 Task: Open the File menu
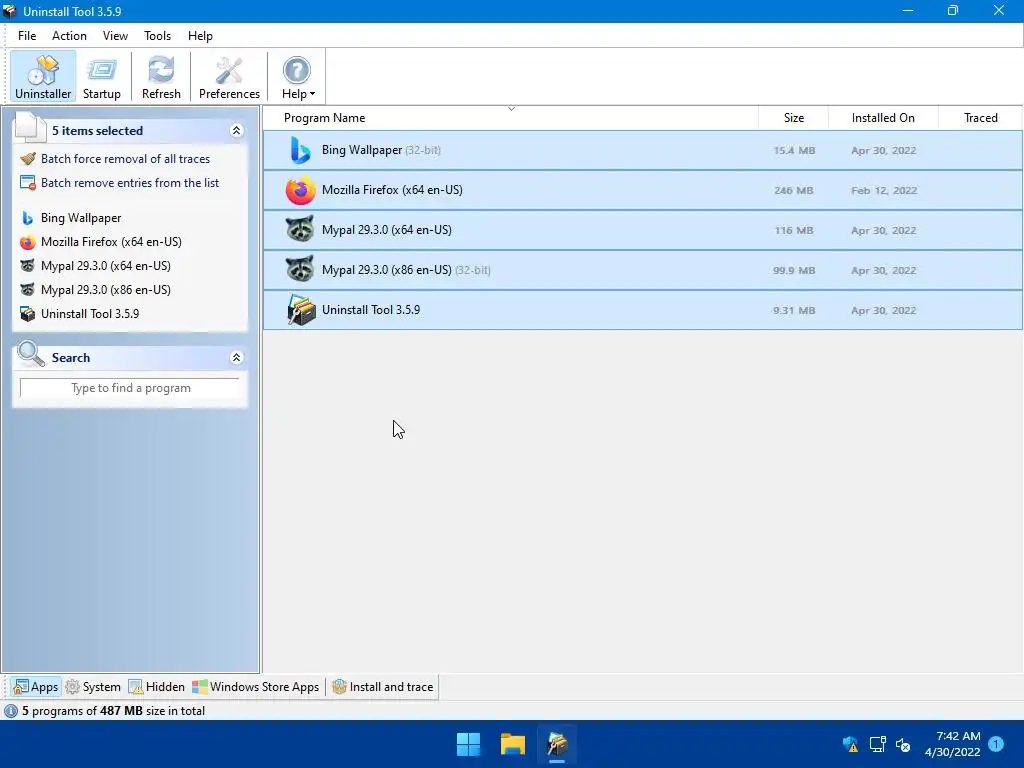27,36
